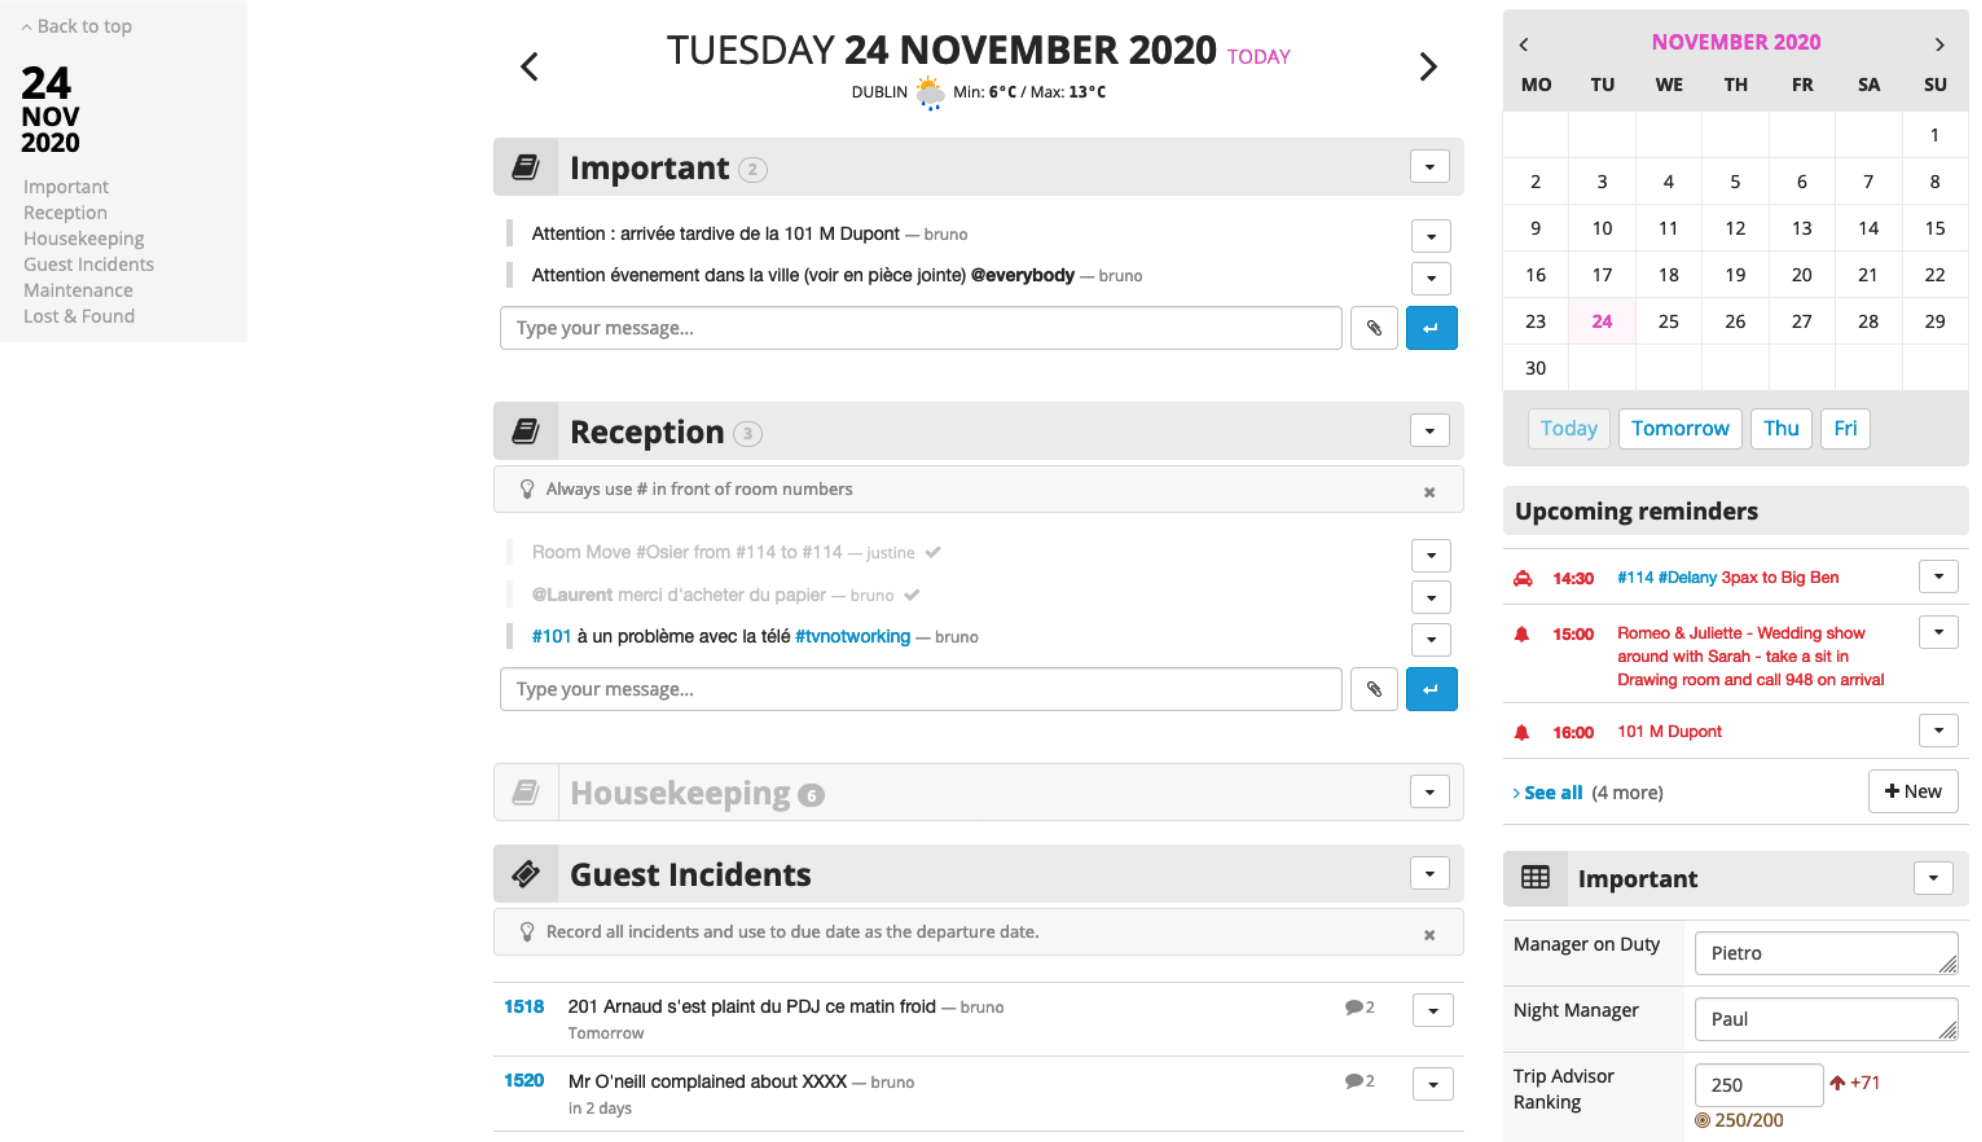The width and height of the screenshot is (1982, 1142).
Task: Click the bell icon for 16:00 reminder
Action: (x=1522, y=732)
